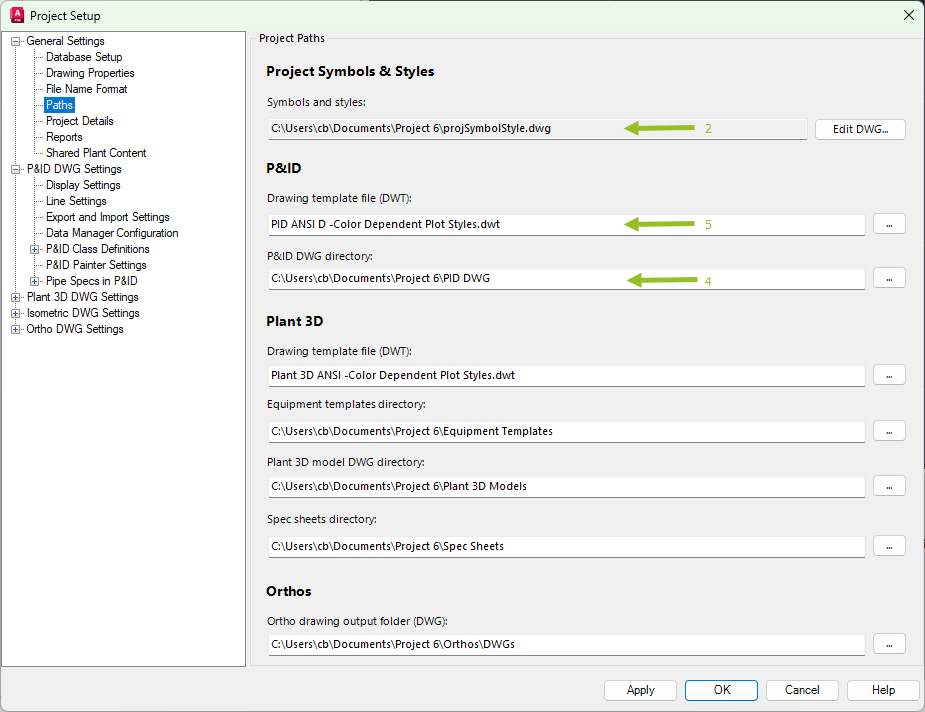Expand the Pipe Specs in P&ID node
925x712 pixels.
click(x=35, y=281)
